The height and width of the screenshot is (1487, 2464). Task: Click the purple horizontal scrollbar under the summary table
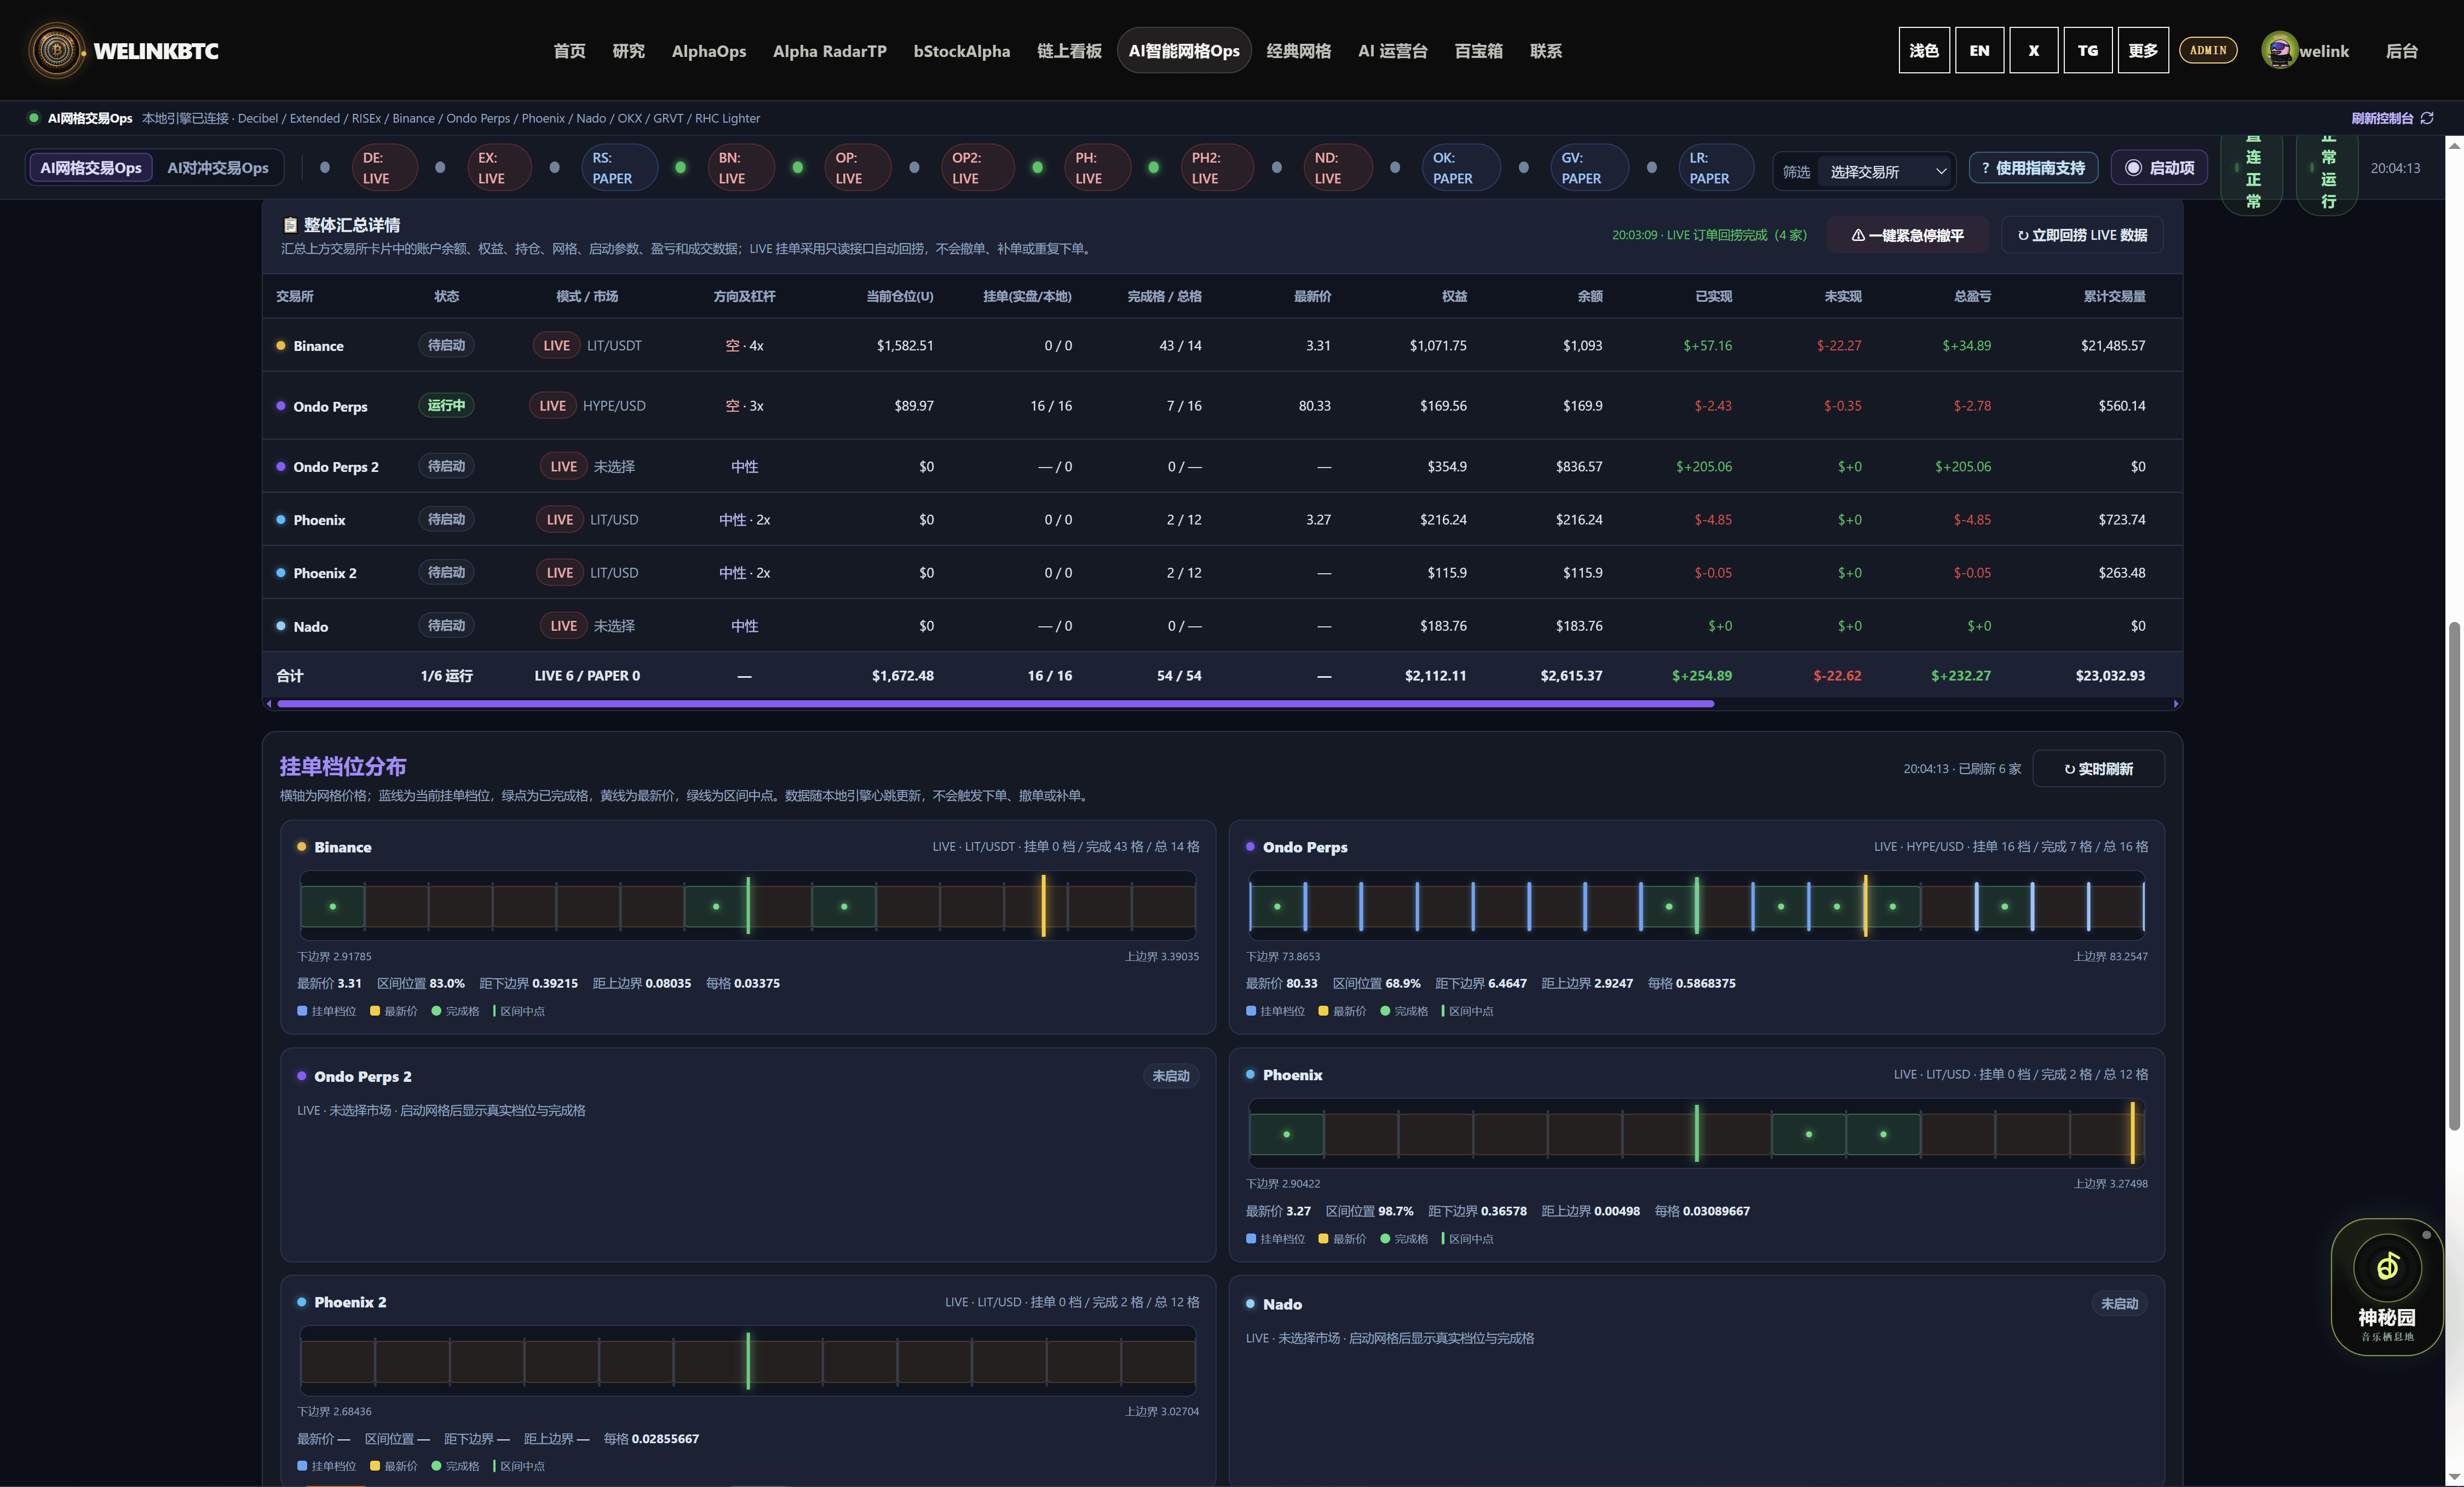pos(995,704)
